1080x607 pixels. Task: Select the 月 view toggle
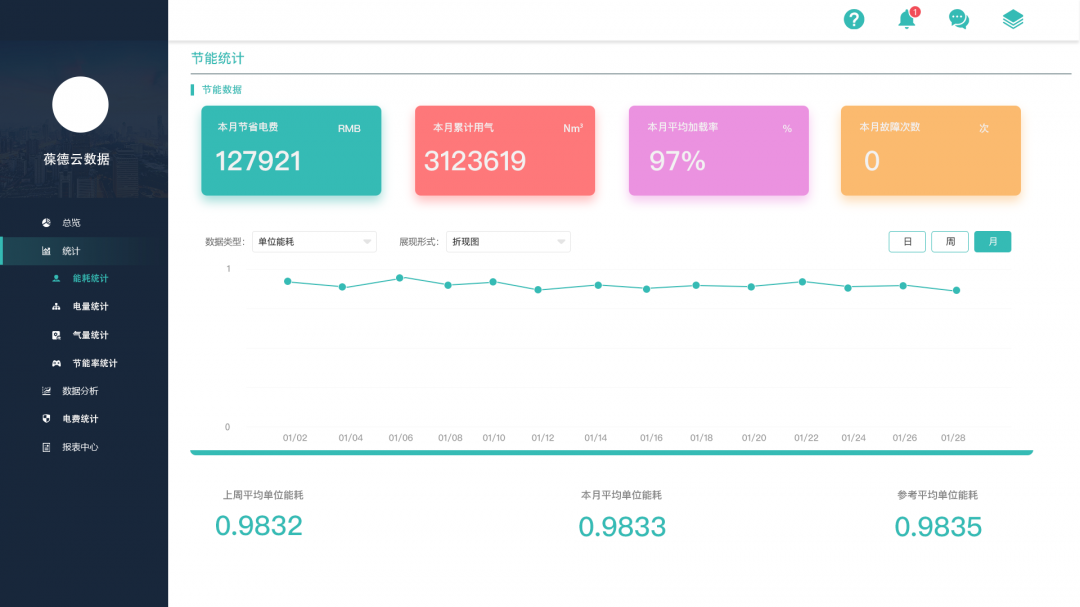click(992, 242)
